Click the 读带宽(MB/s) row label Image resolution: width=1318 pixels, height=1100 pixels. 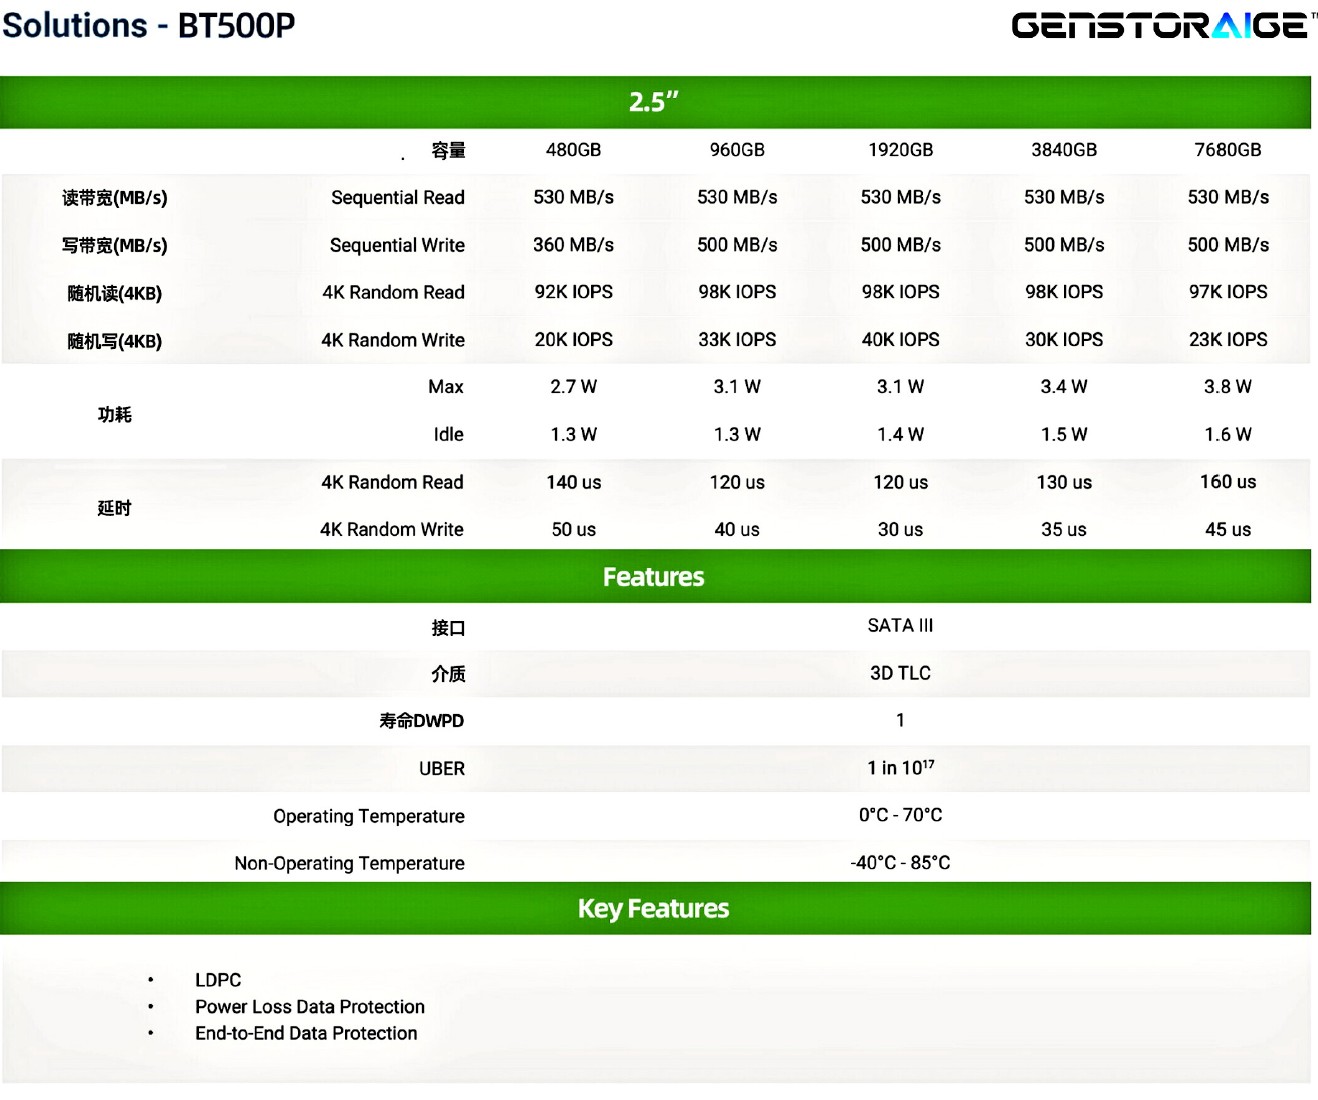click(x=115, y=198)
